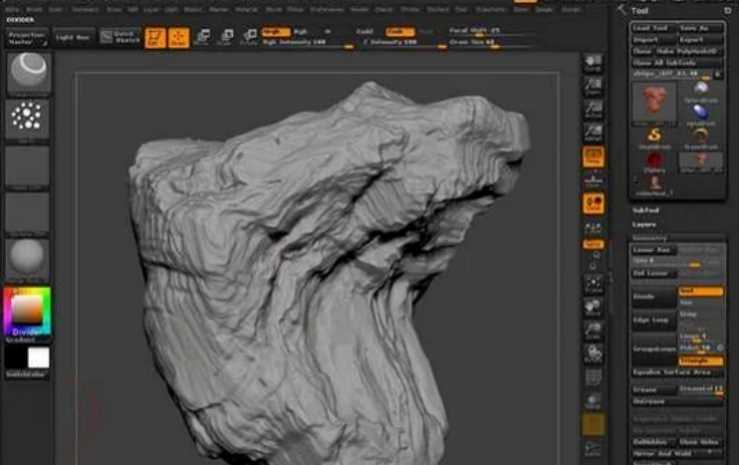Screen dimensions: 739x465
Task: Toggle the Floor grid icon
Action: point(593,180)
